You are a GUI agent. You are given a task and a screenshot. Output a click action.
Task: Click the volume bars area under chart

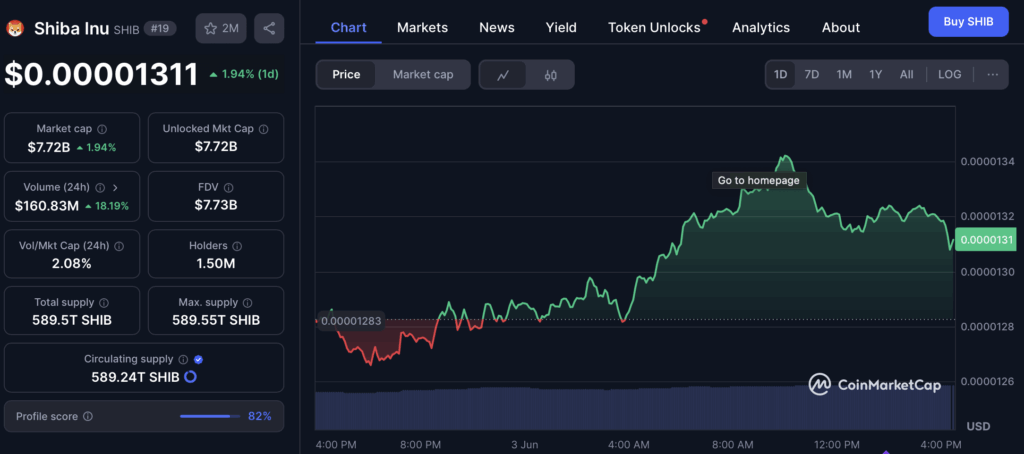(x=633, y=408)
